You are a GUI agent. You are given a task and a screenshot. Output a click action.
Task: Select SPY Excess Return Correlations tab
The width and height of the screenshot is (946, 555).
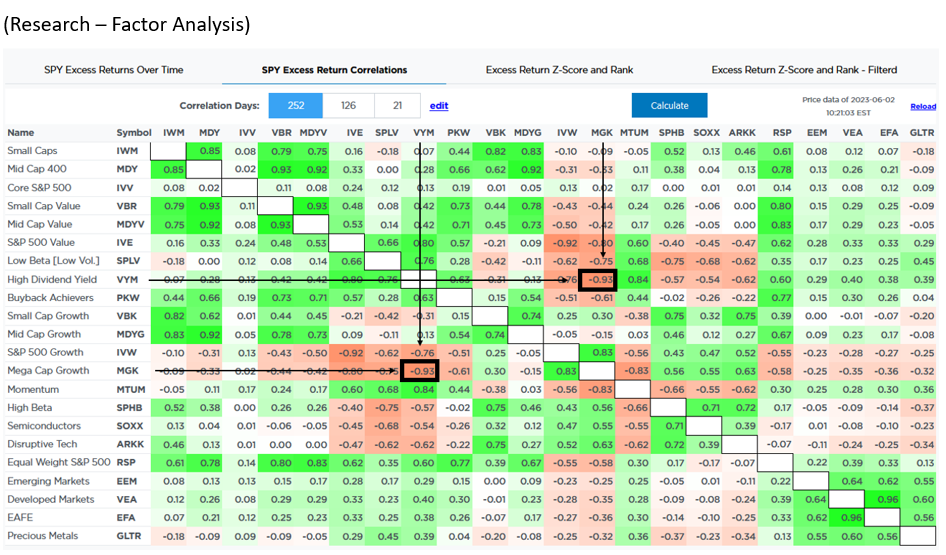pyautogui.click(x=334, y=70)
